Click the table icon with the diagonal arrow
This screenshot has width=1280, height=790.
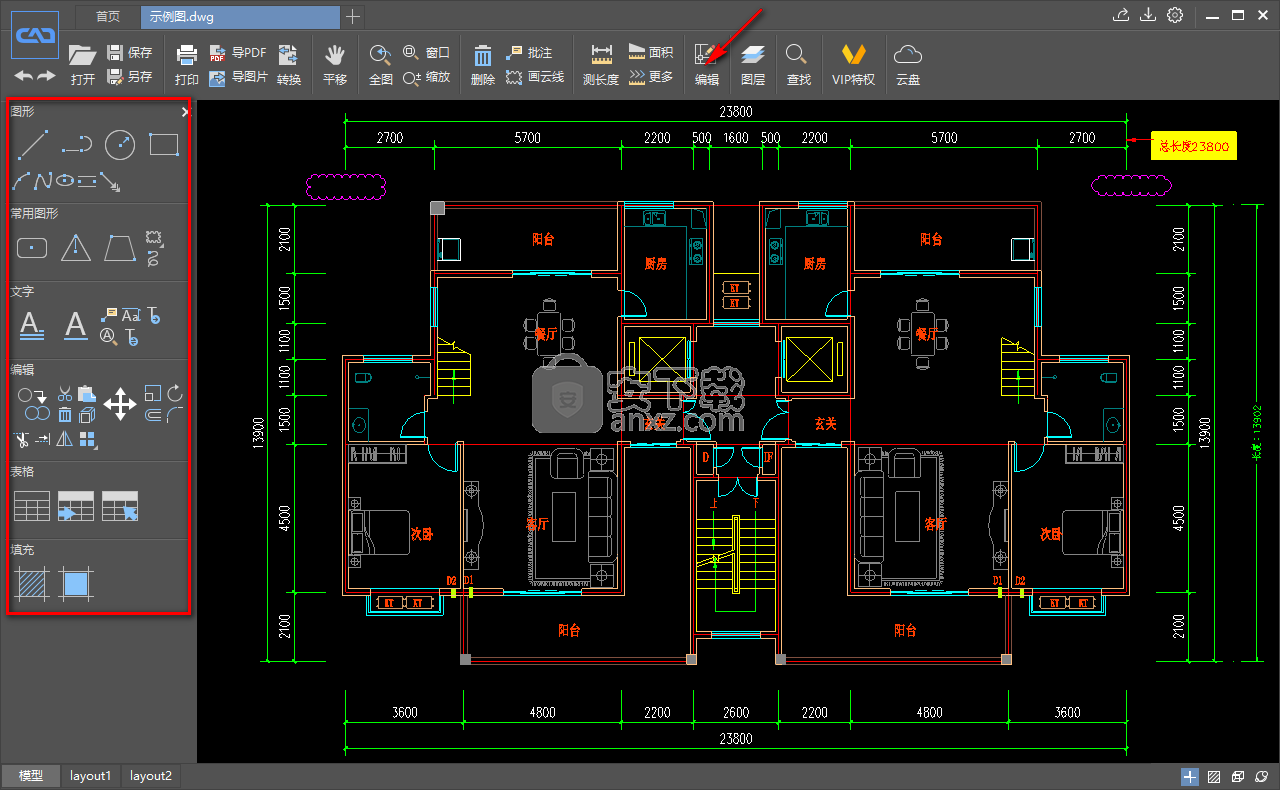pyautogui.click(x=120, y=505)
